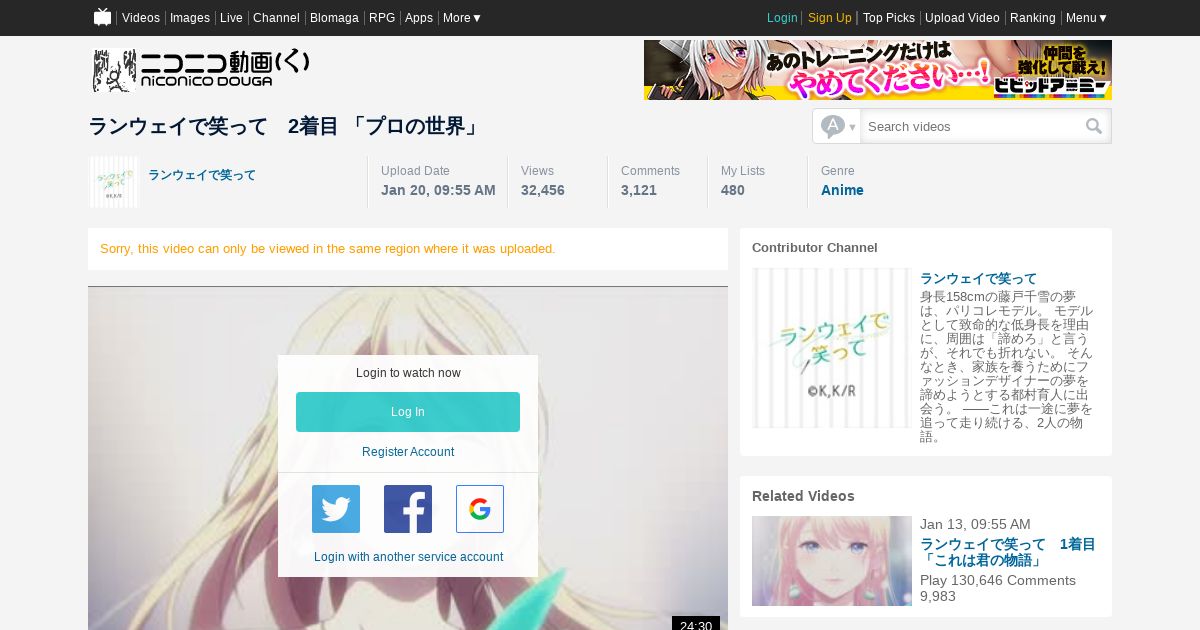Click the video title heading 2着目
Image resolution: width=1200 pixels, height=630 pixels.
pos(285,127)
